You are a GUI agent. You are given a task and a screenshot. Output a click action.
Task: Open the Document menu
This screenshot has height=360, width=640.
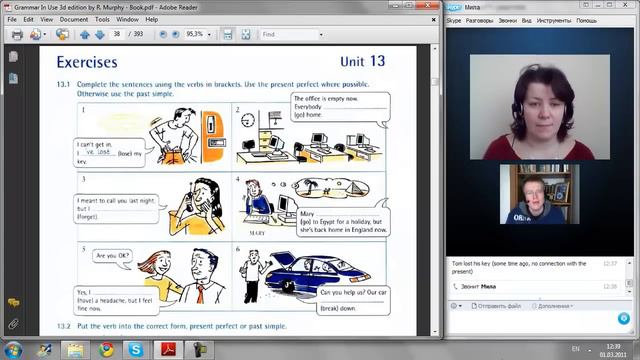pyautogui.click(x=73, y=20)
